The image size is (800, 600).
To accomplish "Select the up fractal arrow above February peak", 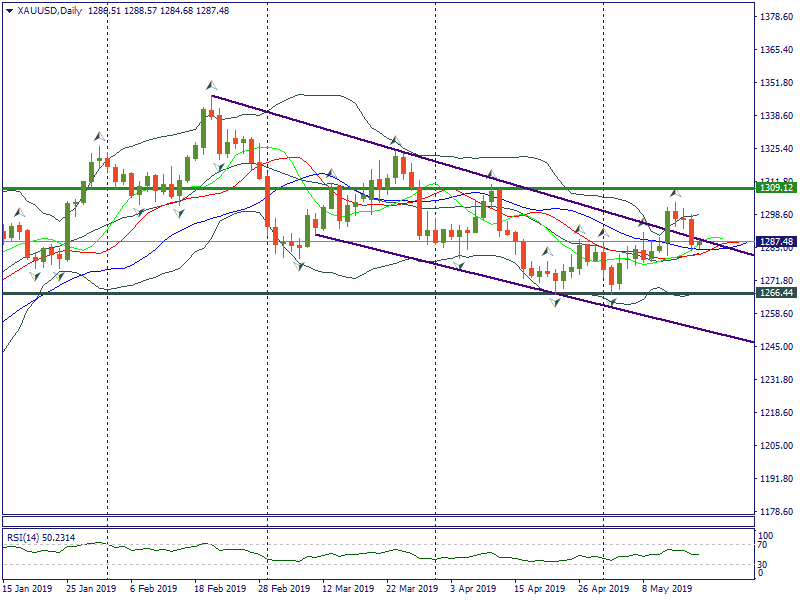I will 211,86.
